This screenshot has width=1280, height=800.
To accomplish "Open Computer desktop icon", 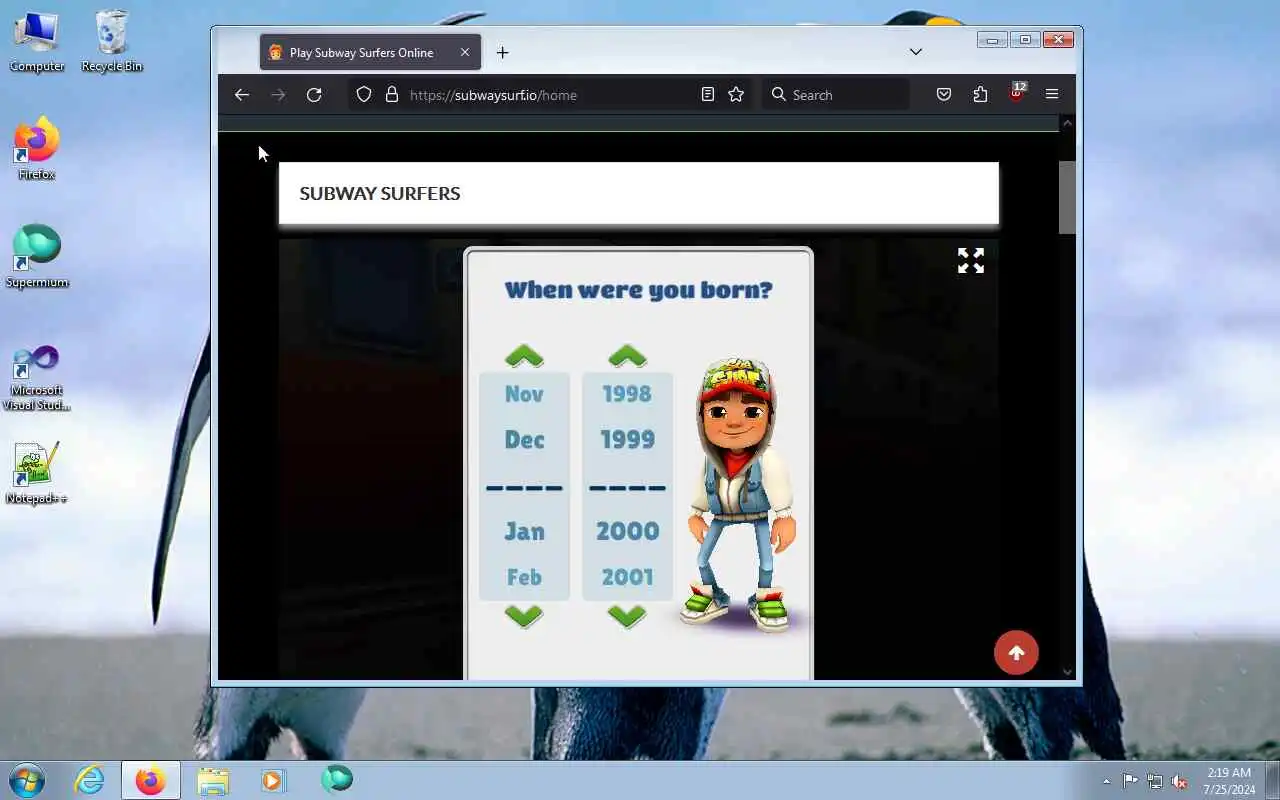I will point(37,41).
